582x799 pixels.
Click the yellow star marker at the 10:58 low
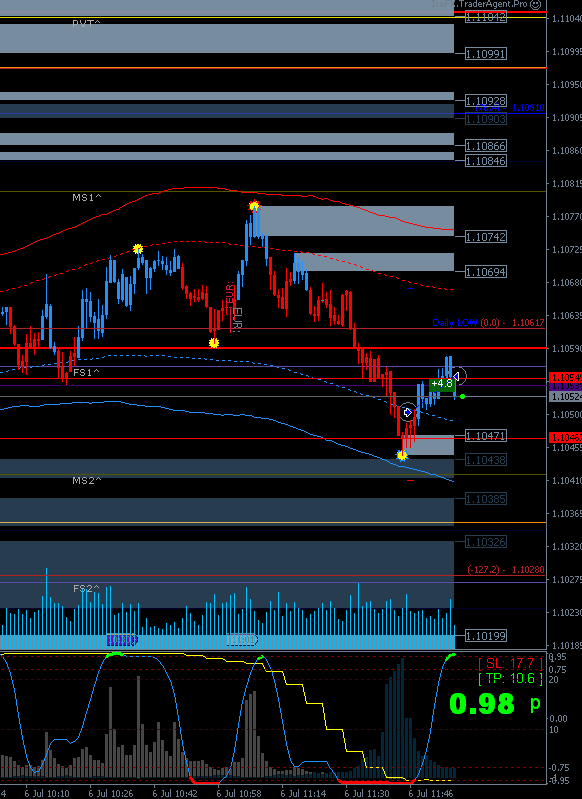[x=214, y=343]
